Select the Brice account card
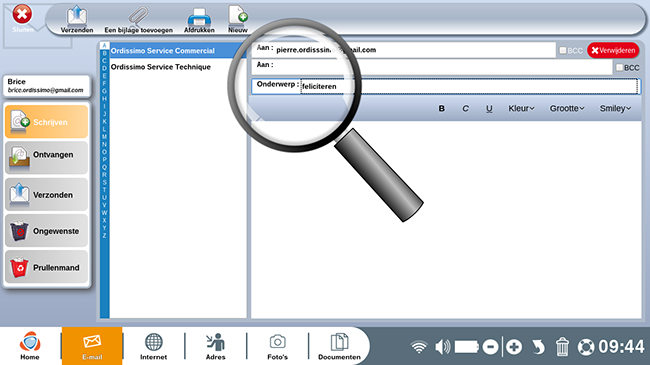Screen dimensions: 650x365 pos(46,86)
